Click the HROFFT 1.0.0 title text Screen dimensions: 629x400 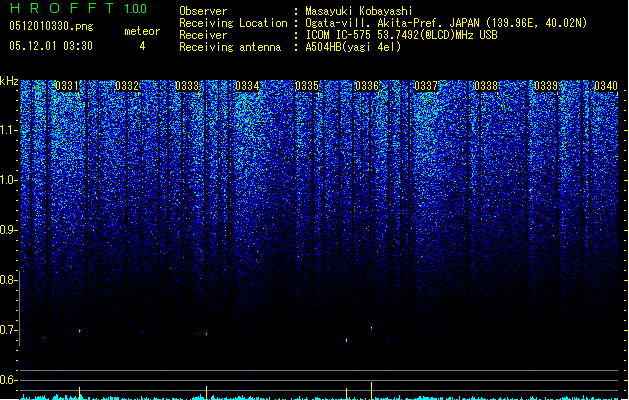point(79,8)
